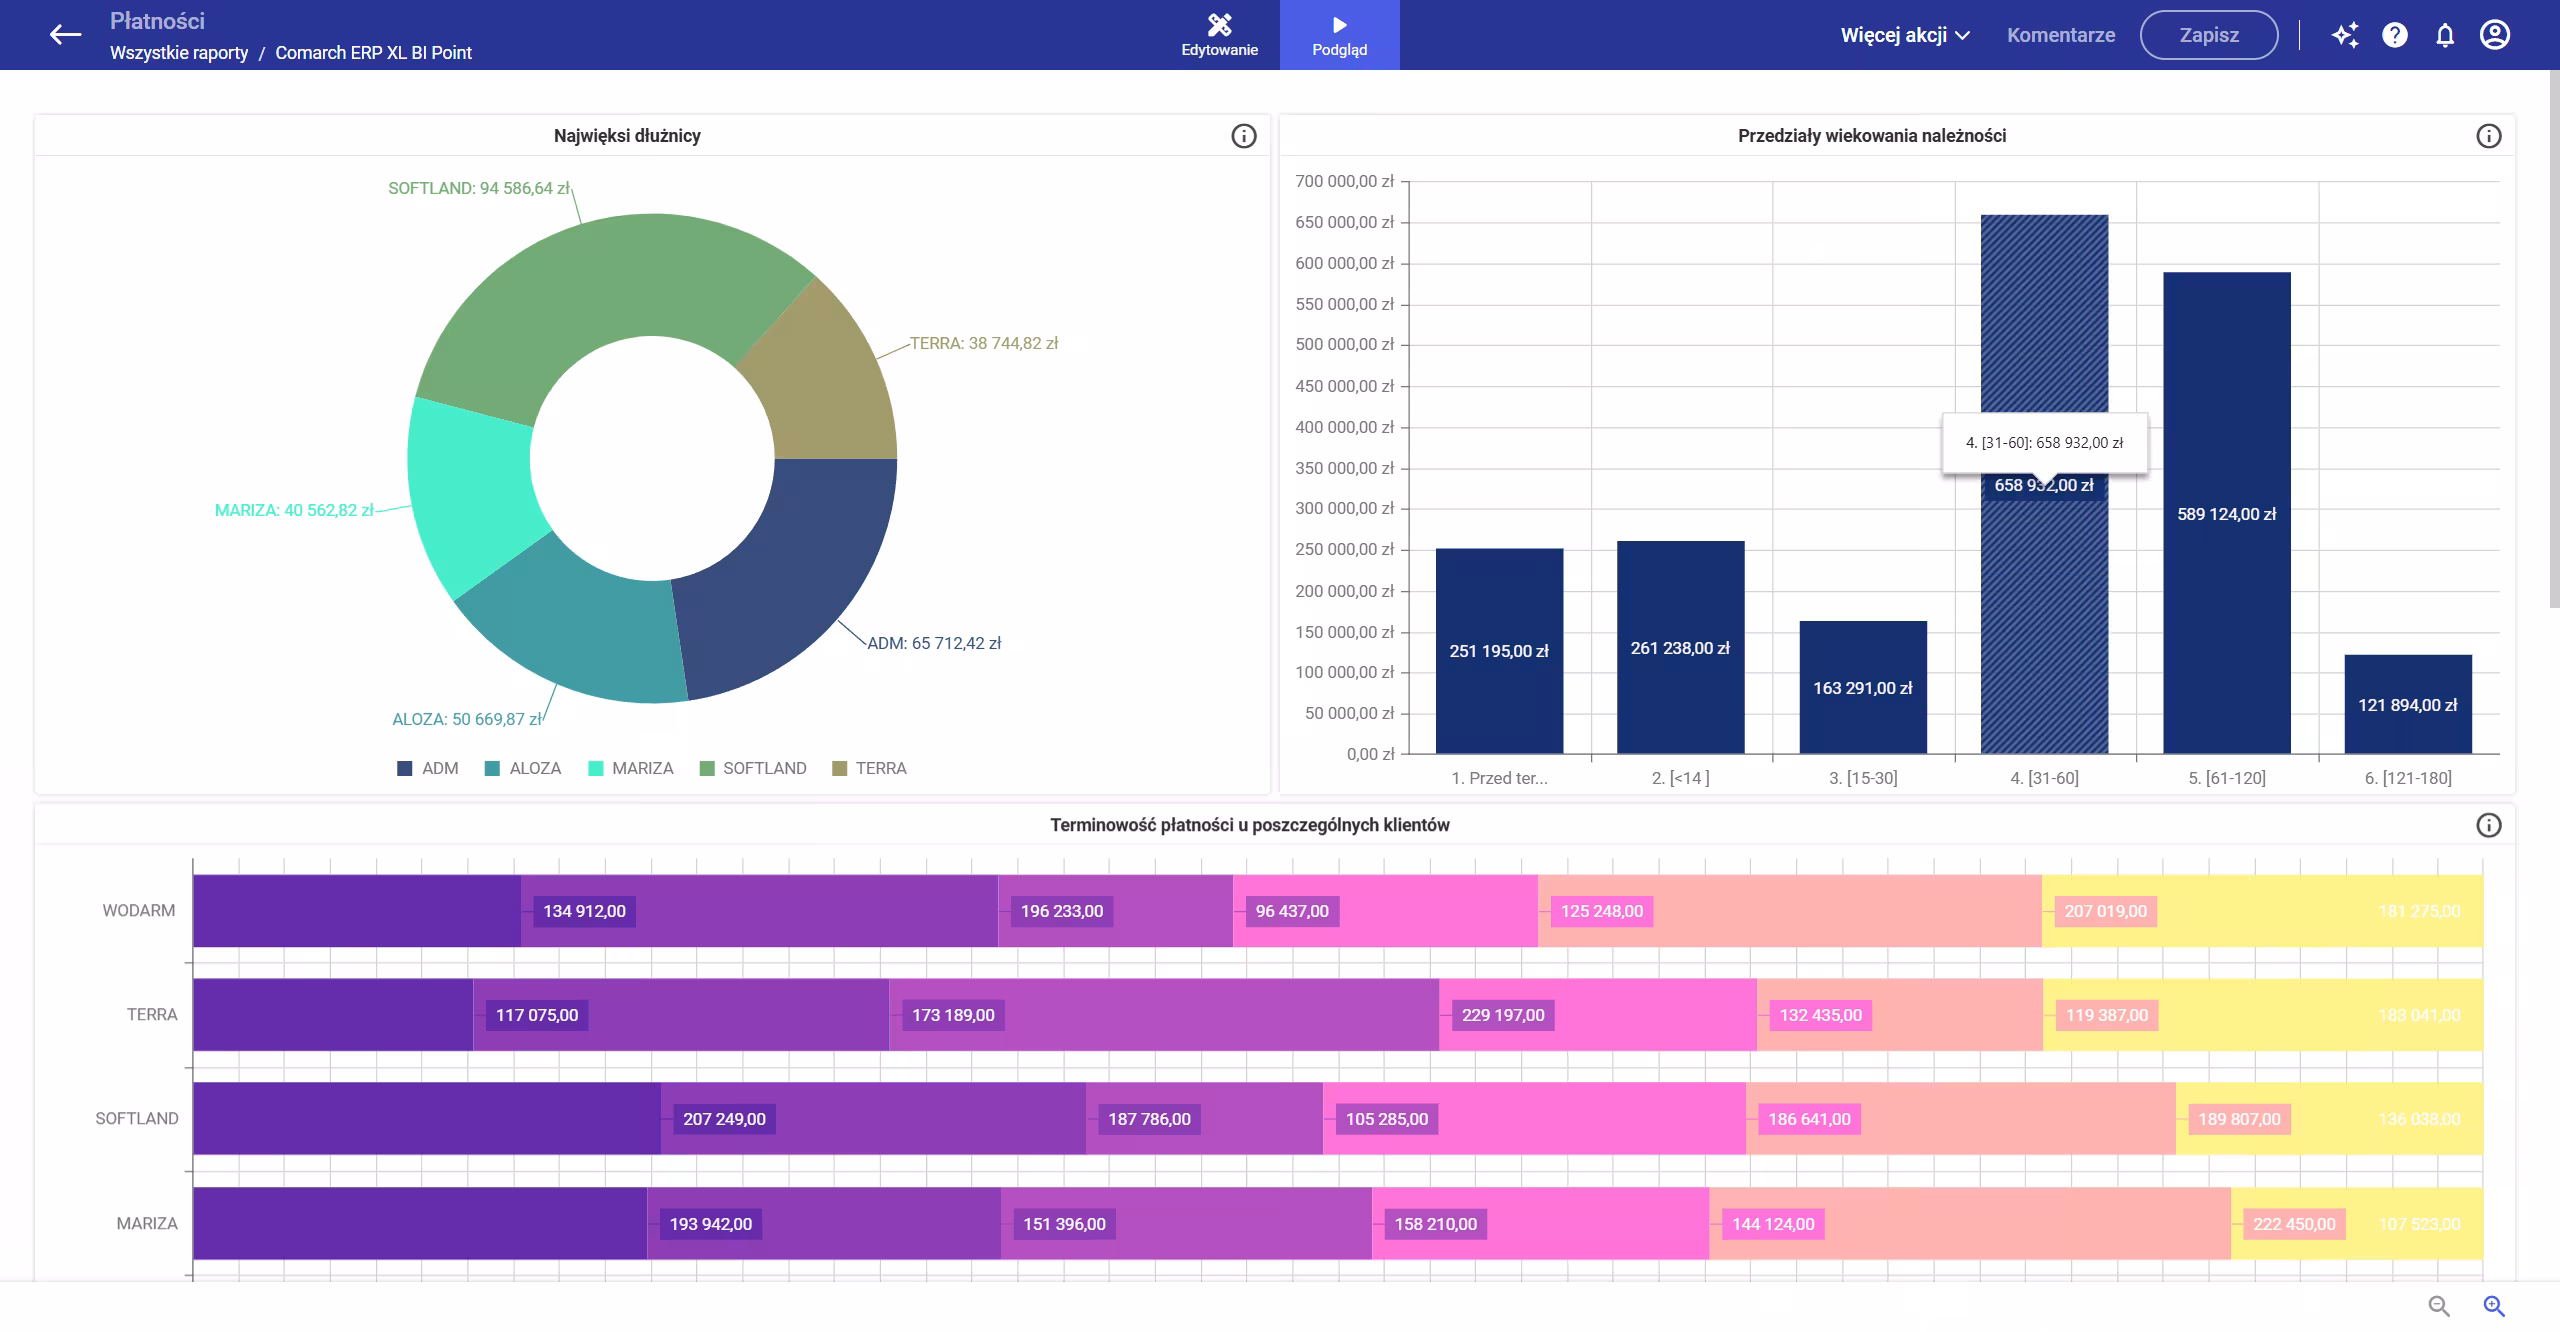The width and height of the screenshot is (2560, 1332).
Task: Show info for Najwięksi dłużnicy chart
Action: tap(1244, 136)
